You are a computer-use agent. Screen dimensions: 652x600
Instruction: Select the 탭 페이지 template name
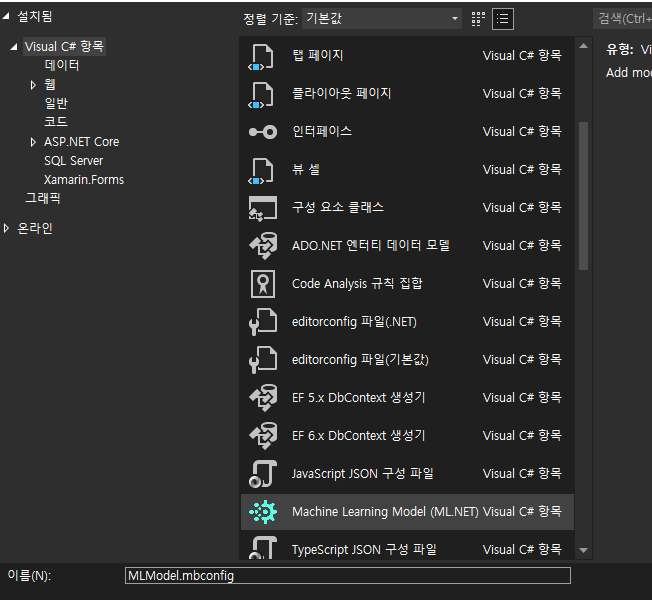318,56
